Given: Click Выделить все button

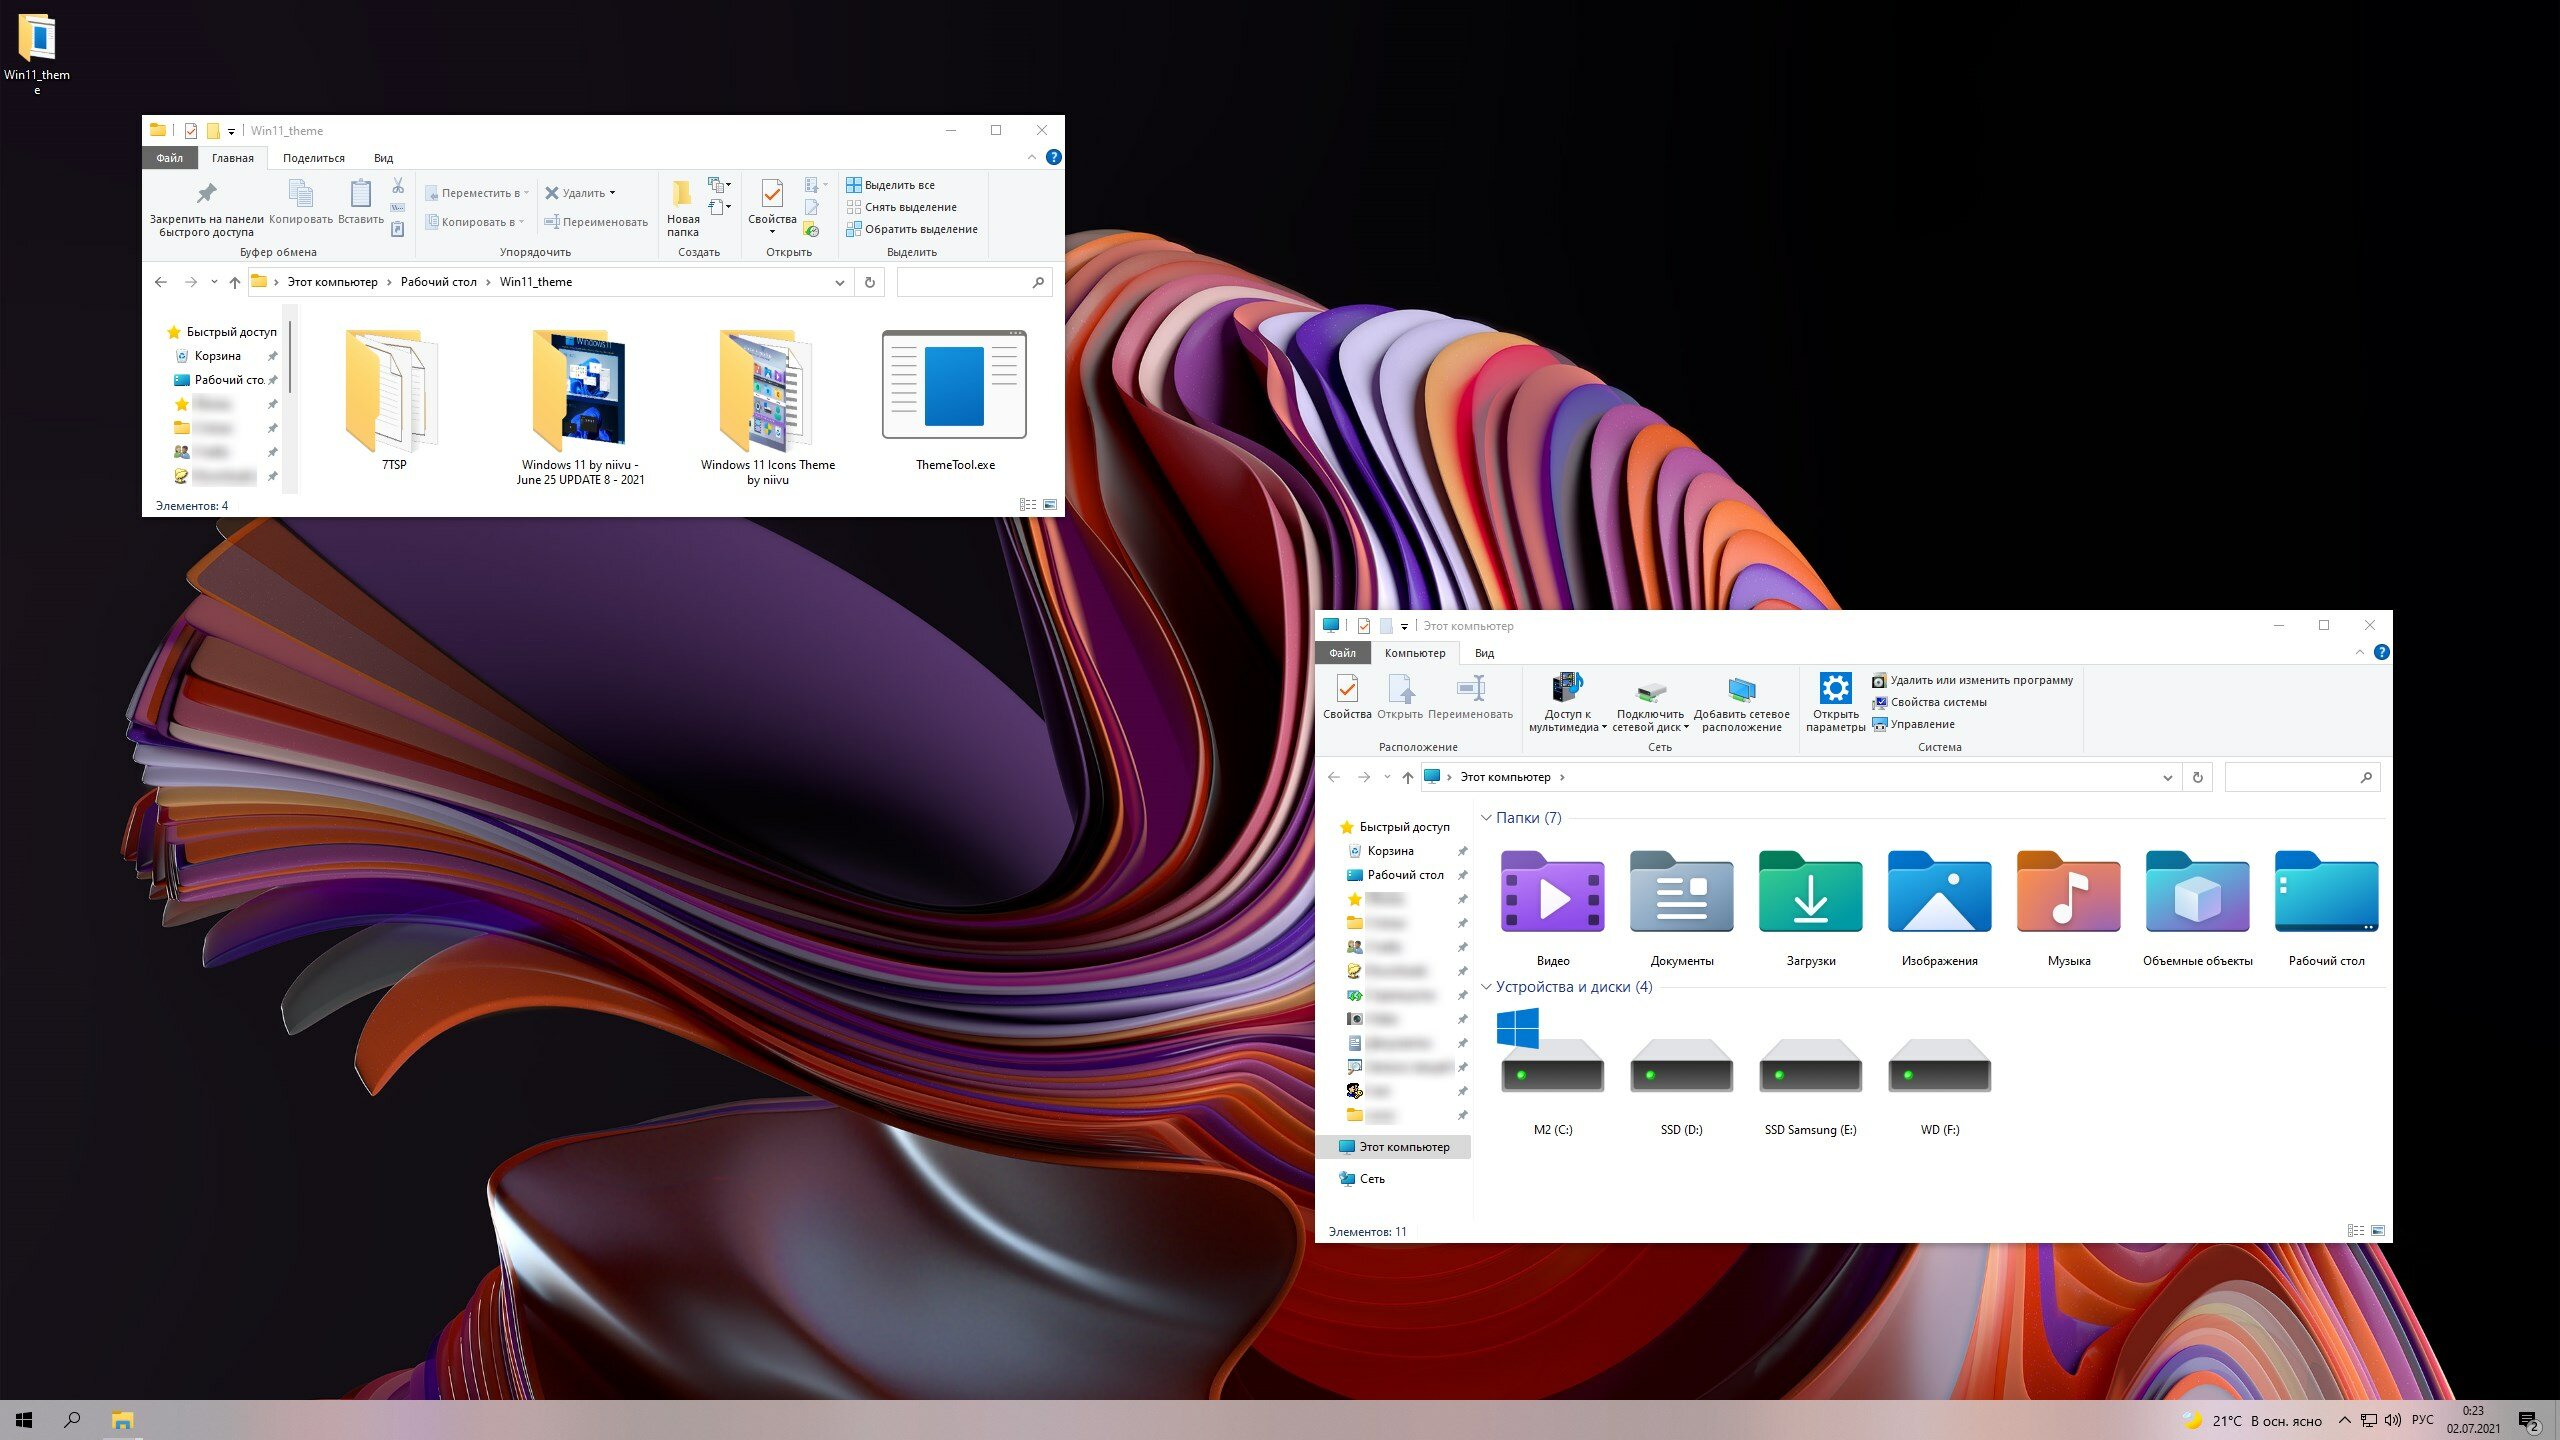Looking at the screenshot, I should [x=890, y=185].
